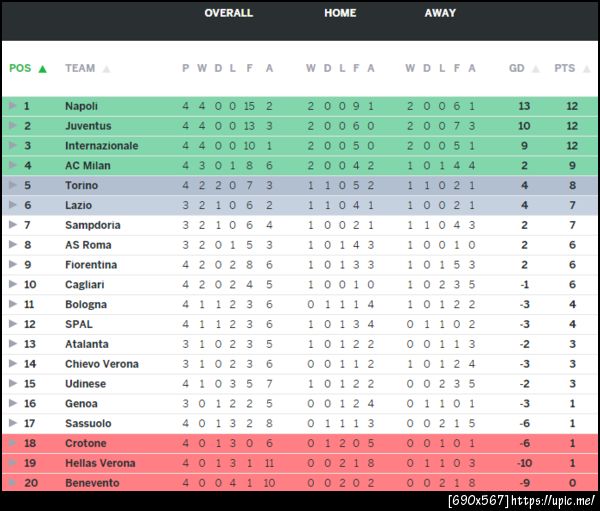Screen dimensions: 600x511
Task: Expand the Sampdoria row triangle
Action: click(x=12, y=225)
